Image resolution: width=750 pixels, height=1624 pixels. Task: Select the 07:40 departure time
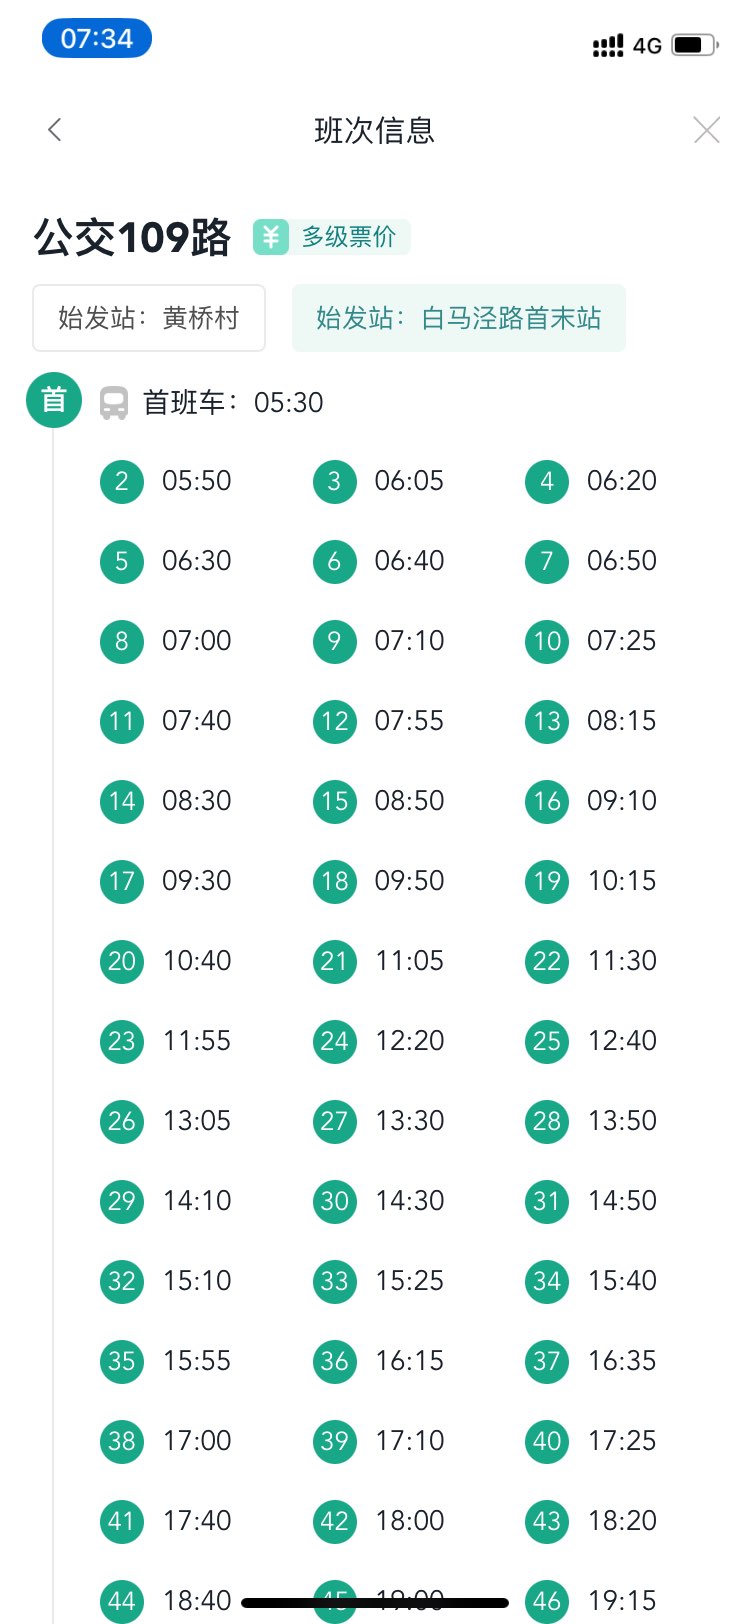point(197,721)
